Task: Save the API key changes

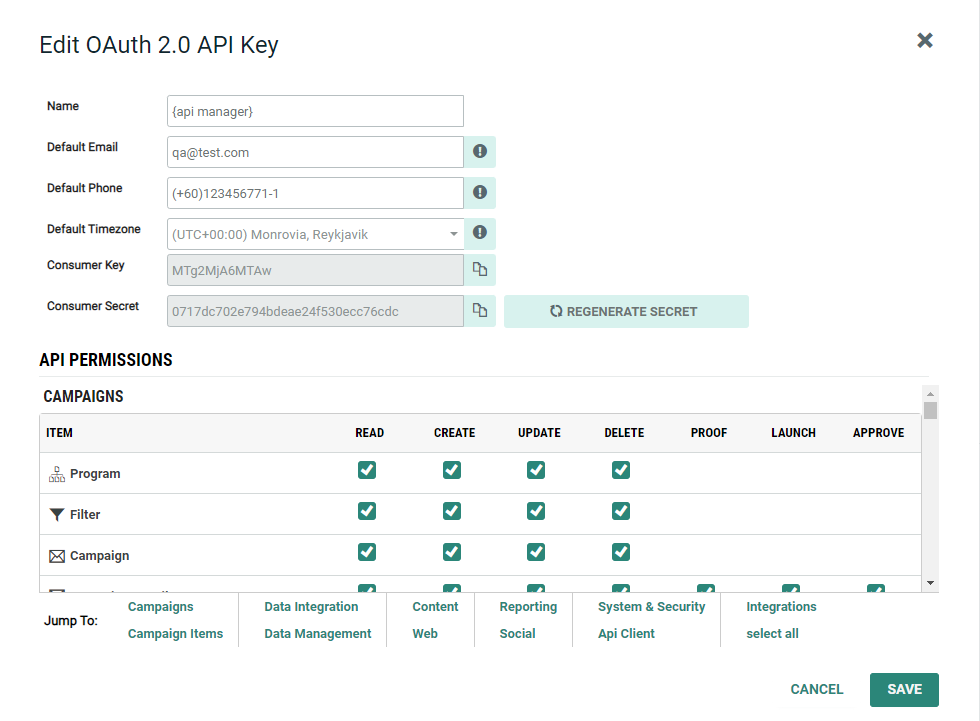Action: tap(904, 690)
